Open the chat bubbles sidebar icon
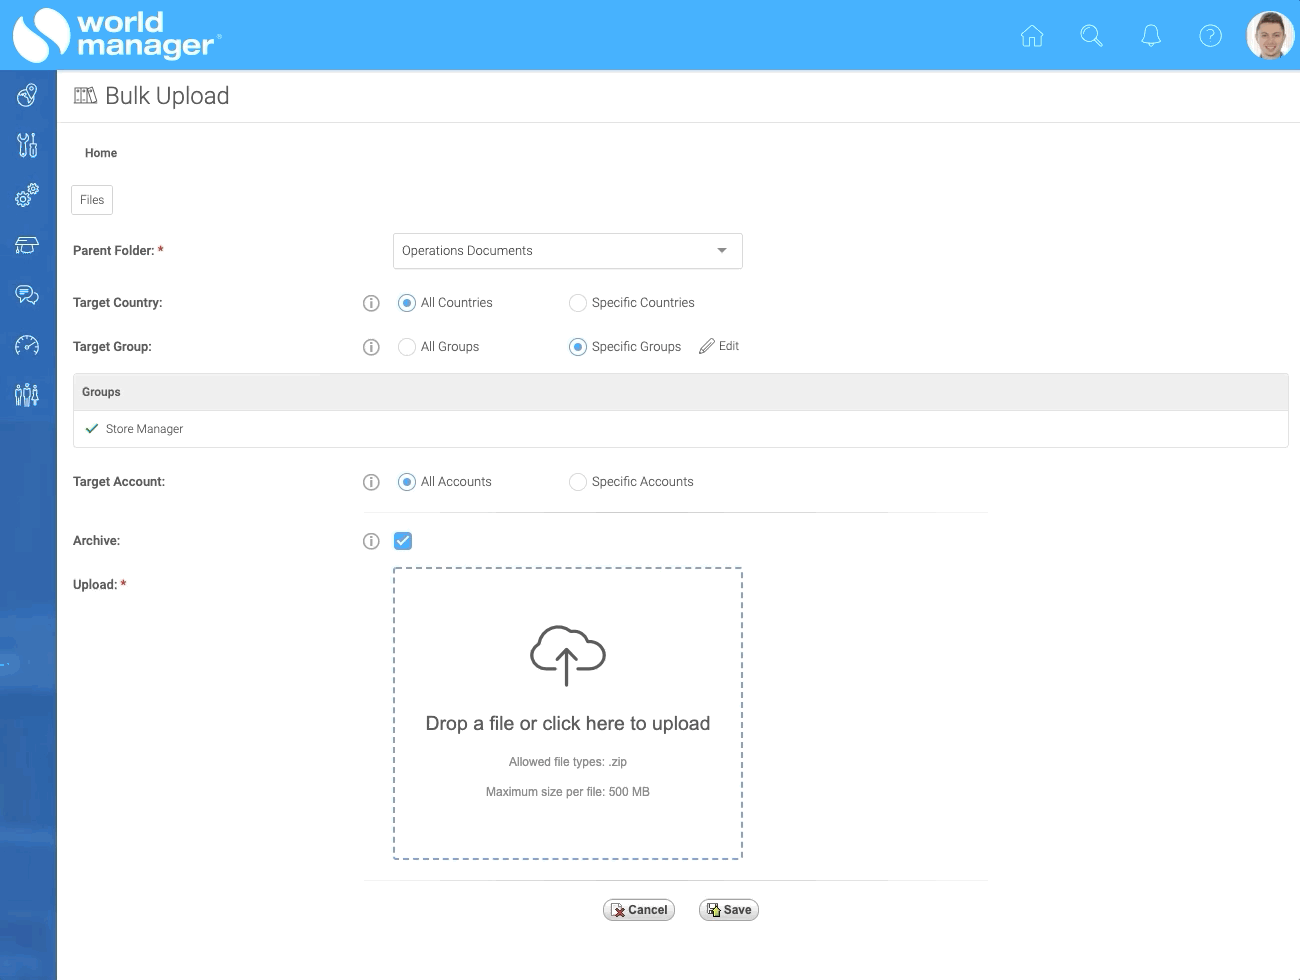 [x=27, y=294]
